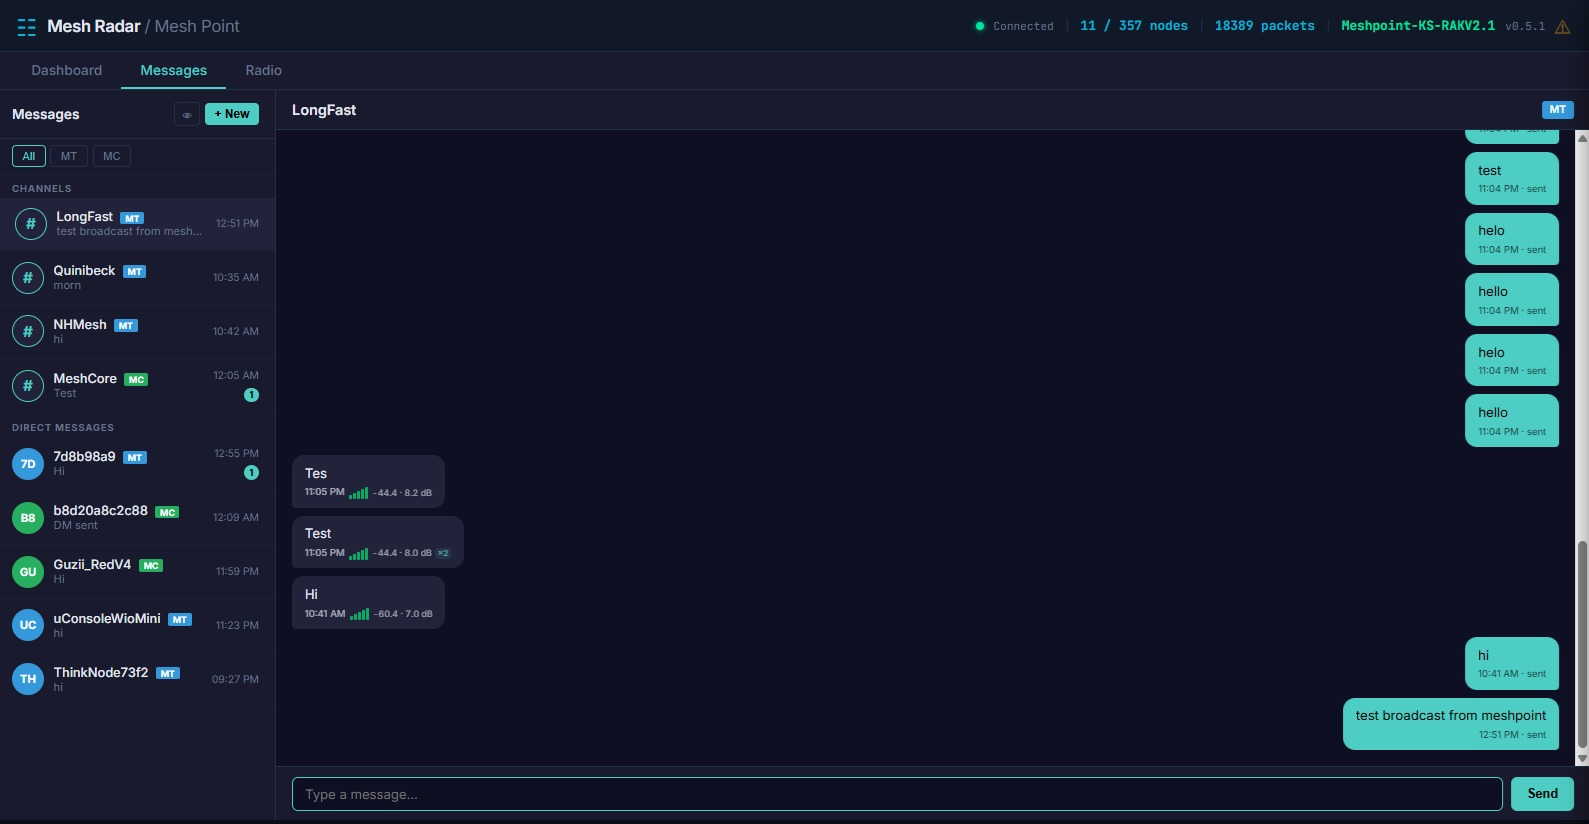The image size is (1589, 824).
Task: Click the DIRECT MESSAGES section header
Action: pos(63,427)
